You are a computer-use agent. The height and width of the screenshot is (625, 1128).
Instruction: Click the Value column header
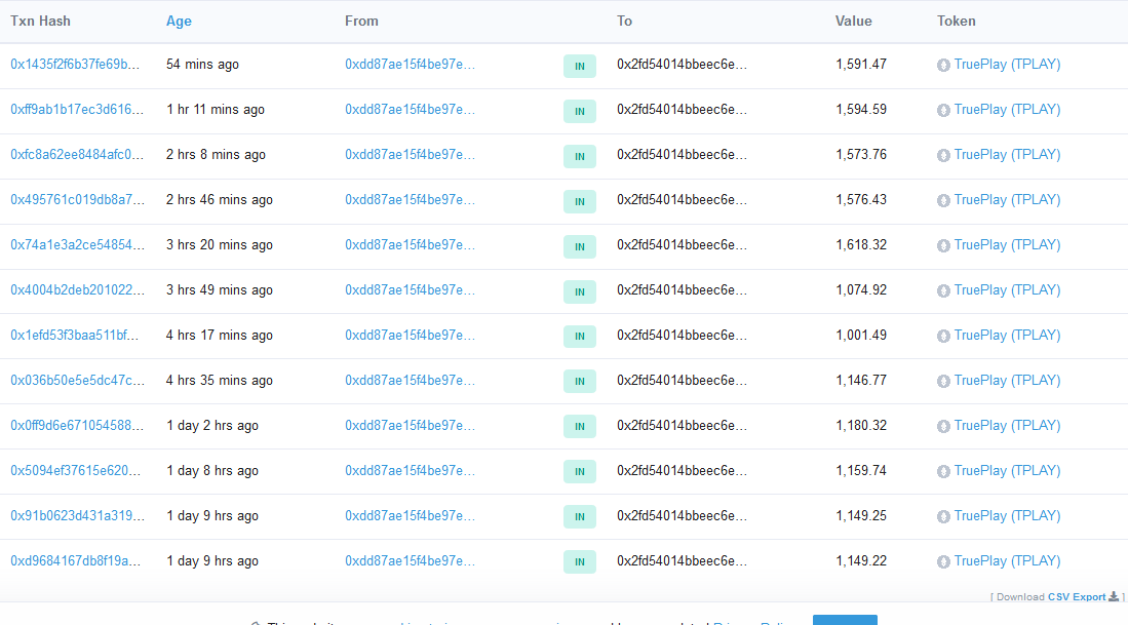coord(853,21)
